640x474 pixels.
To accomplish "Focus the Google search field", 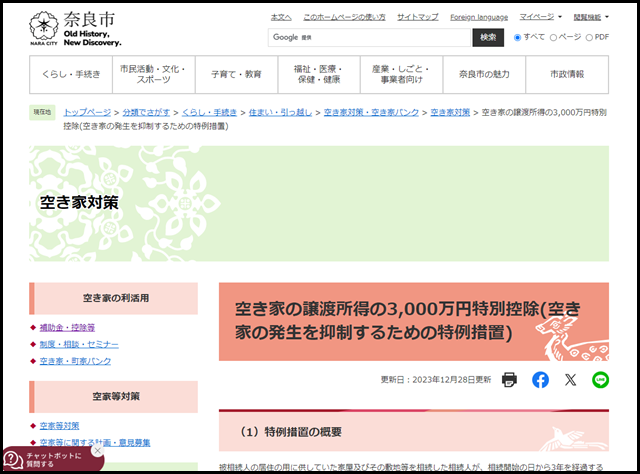I will click(x=369, y=38).
